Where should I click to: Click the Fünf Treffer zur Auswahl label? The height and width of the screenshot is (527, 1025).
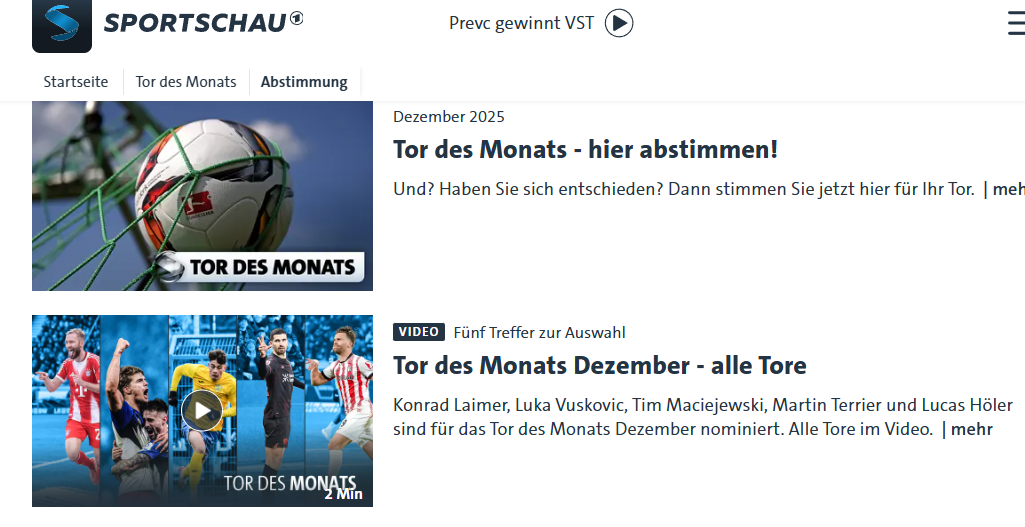[539, 332]
